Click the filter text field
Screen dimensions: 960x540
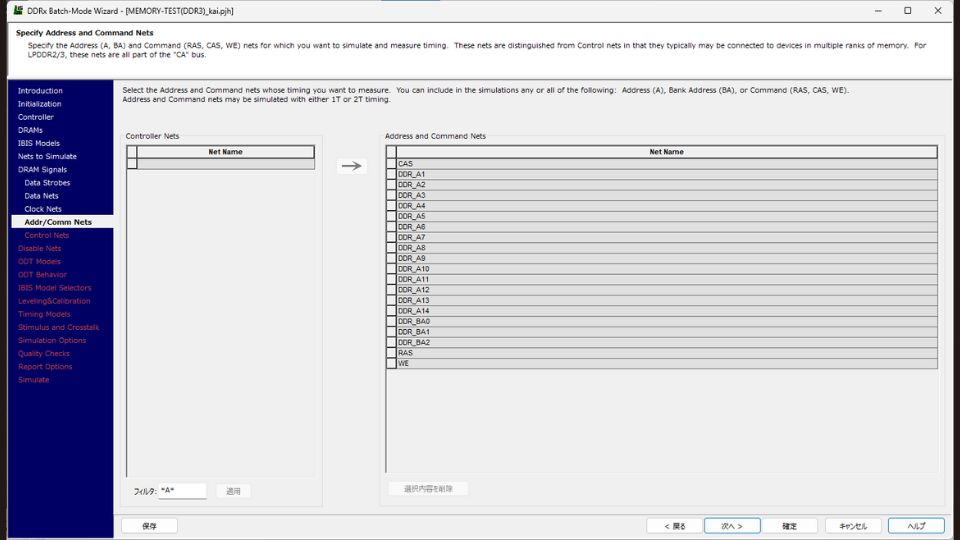(182, 491)
